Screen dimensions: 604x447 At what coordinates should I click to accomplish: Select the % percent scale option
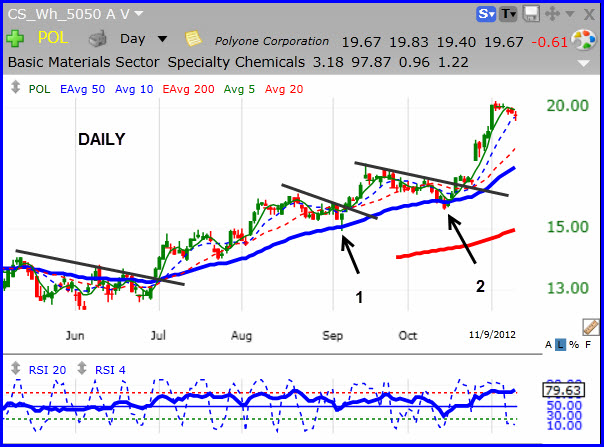pos(574,344)
